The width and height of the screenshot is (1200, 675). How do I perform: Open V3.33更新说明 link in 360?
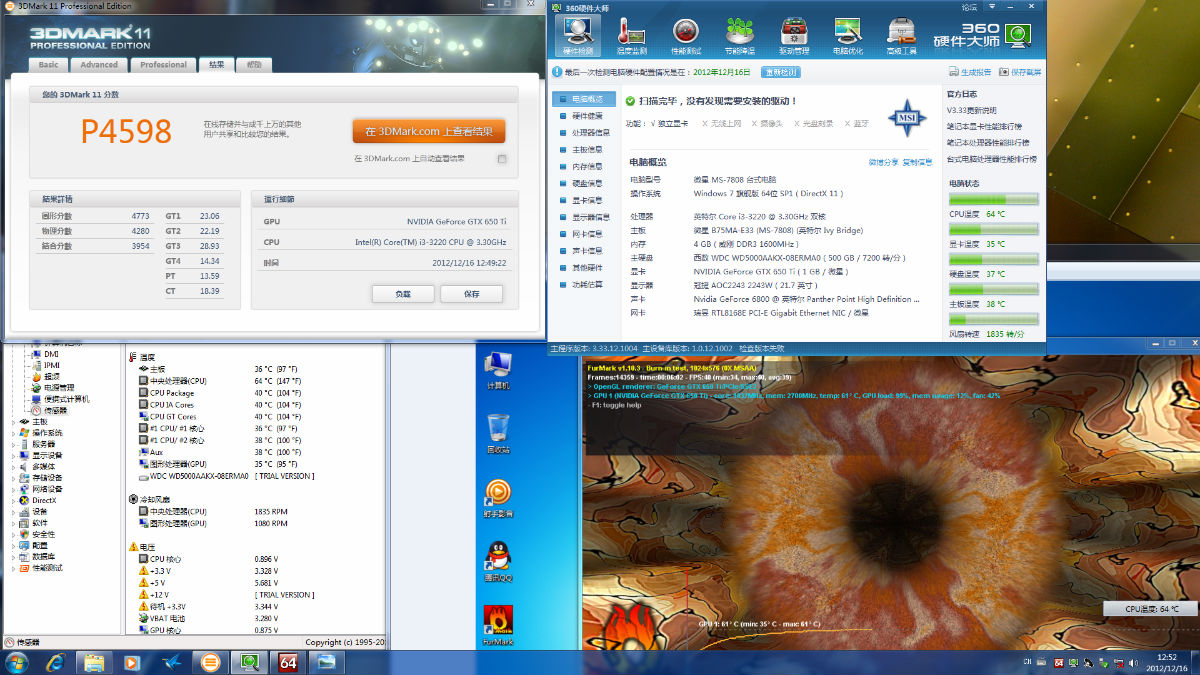click(x=973, y=110)
